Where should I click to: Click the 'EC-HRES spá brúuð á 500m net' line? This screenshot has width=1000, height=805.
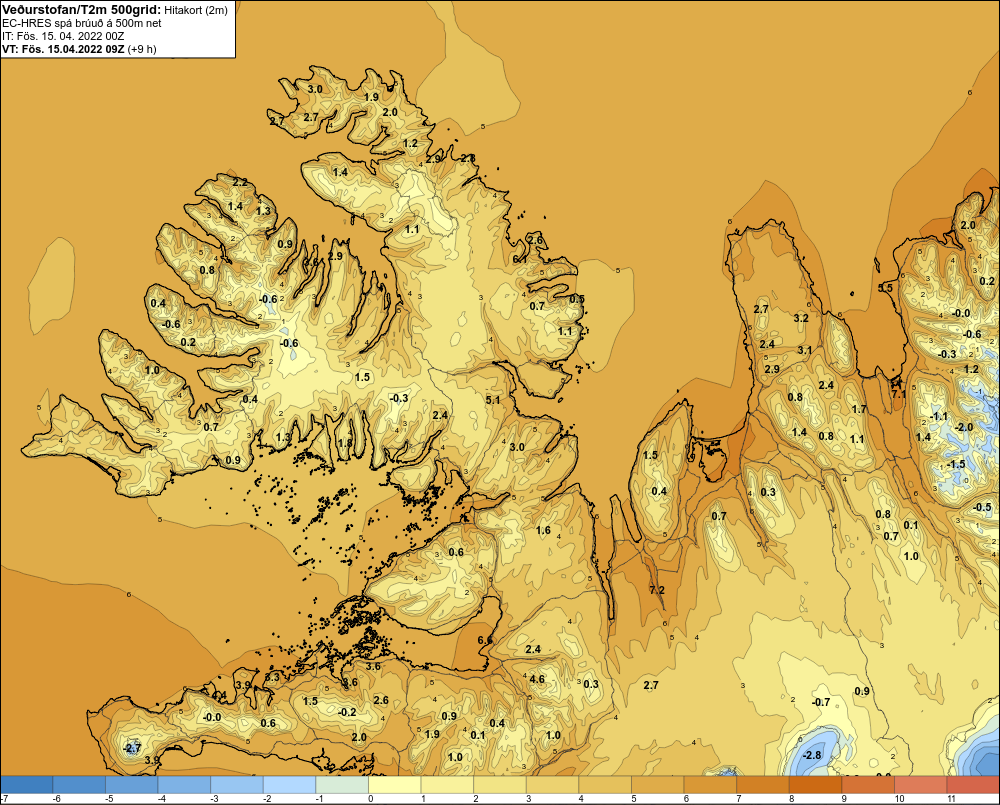point(82,23)
